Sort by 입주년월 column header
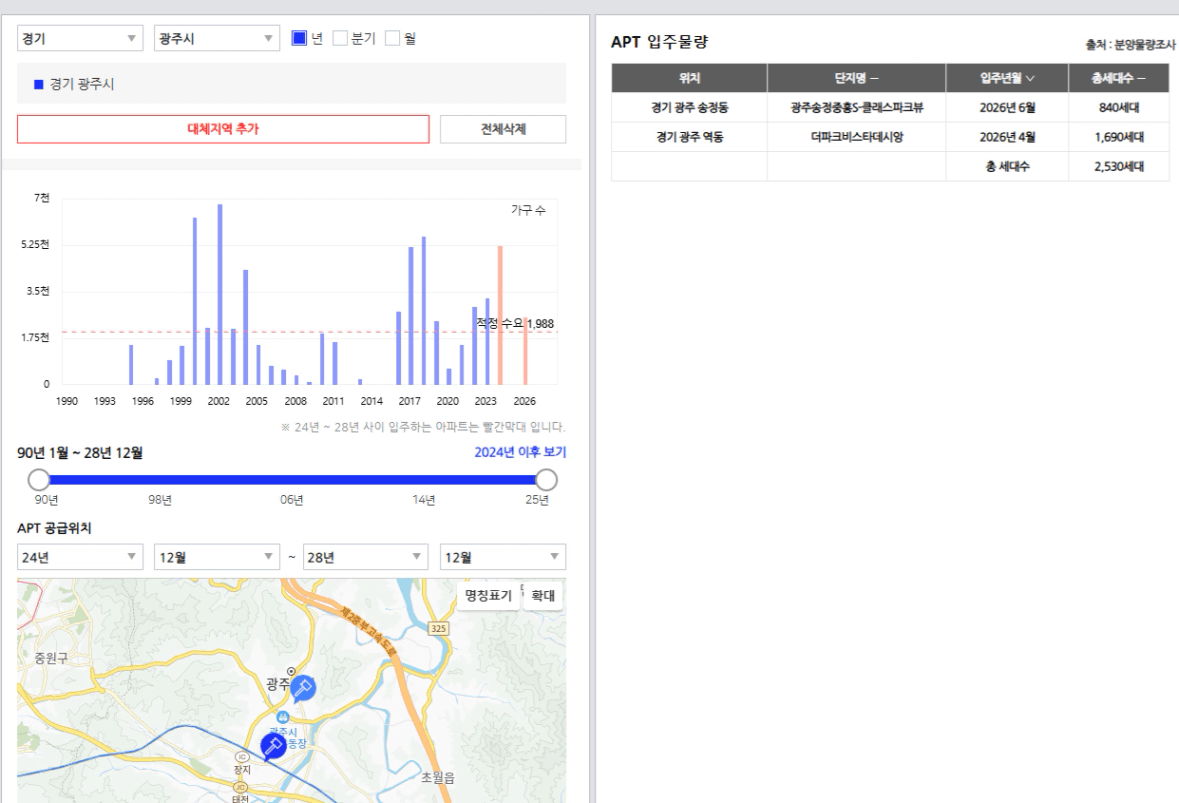1179x803 pixels. 1007,78
